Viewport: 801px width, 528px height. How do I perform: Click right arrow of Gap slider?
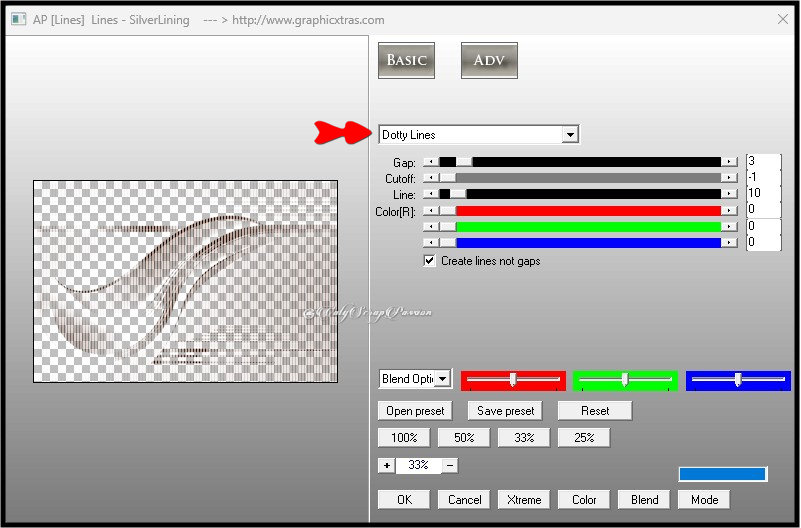tap(730, 162)
